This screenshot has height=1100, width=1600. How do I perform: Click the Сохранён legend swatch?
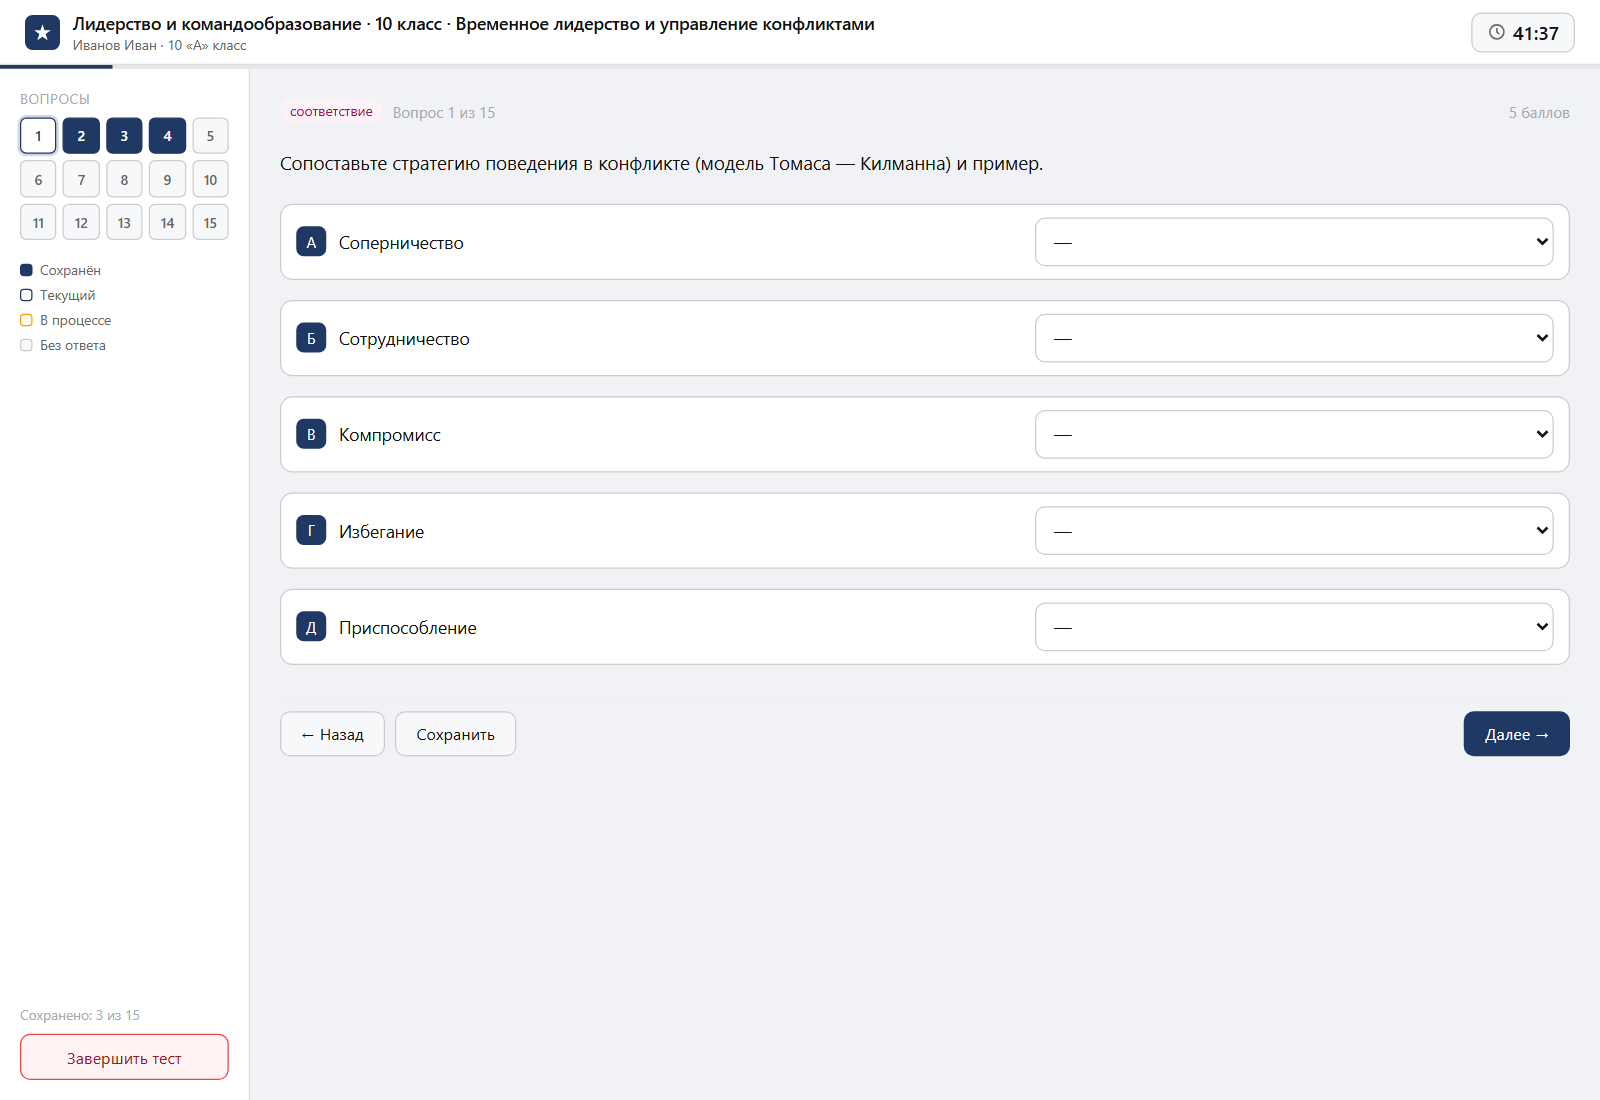[x=26, y=270]
